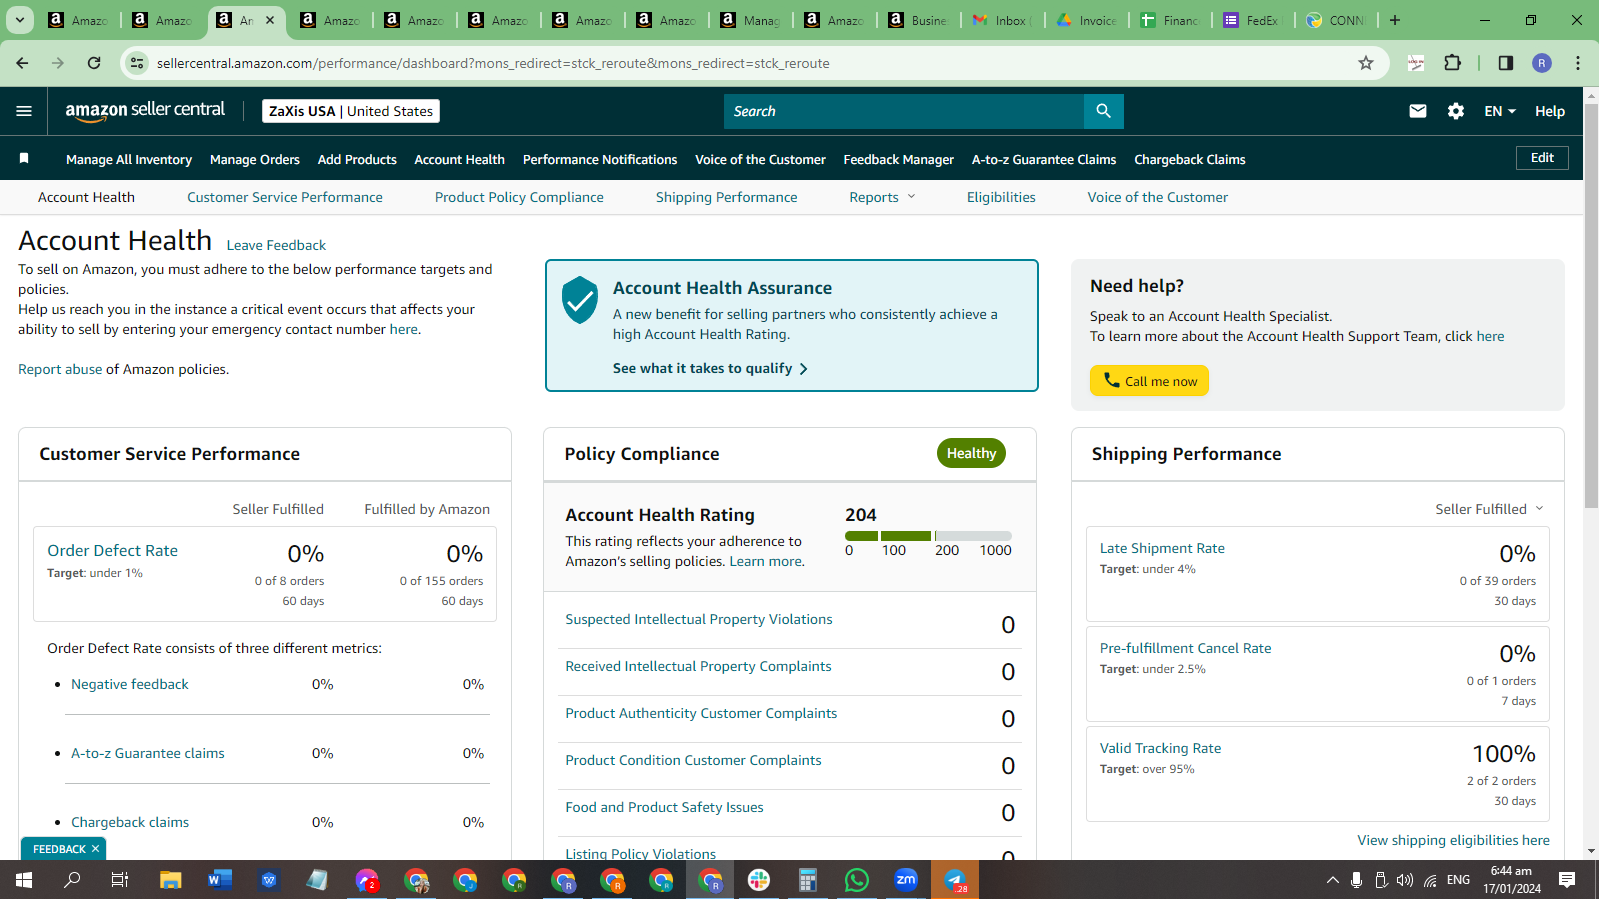Open the Chrome profile avatar
The width and height of the screenshot is (1599, 899).
click(1542, 63)
